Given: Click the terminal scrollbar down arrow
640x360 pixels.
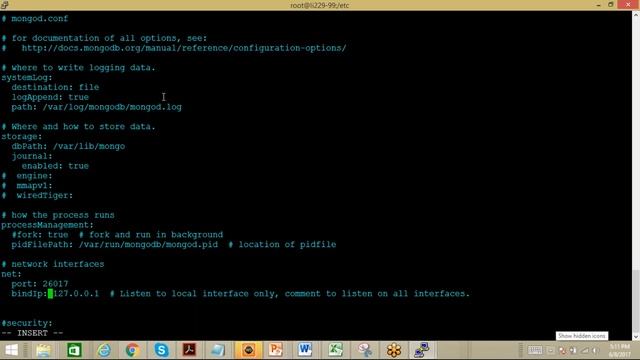Looking at the screenshot, I should 636,337.
